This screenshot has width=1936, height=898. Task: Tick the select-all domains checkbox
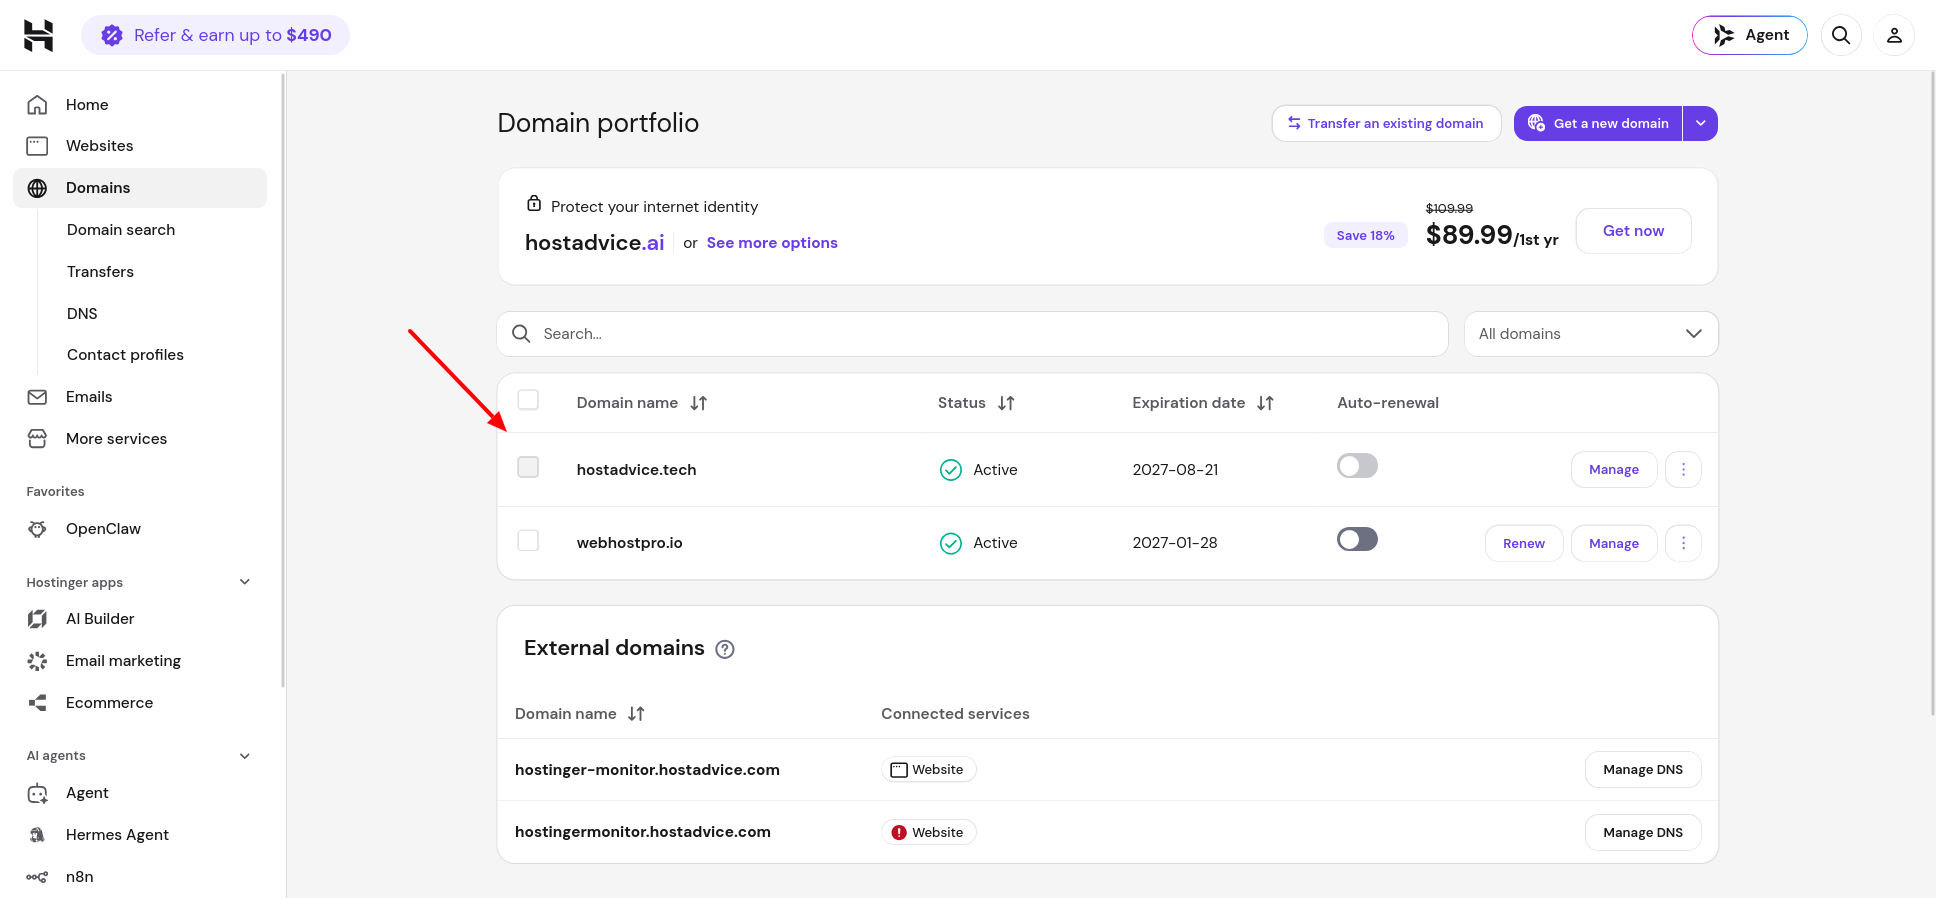coord(528,400)
